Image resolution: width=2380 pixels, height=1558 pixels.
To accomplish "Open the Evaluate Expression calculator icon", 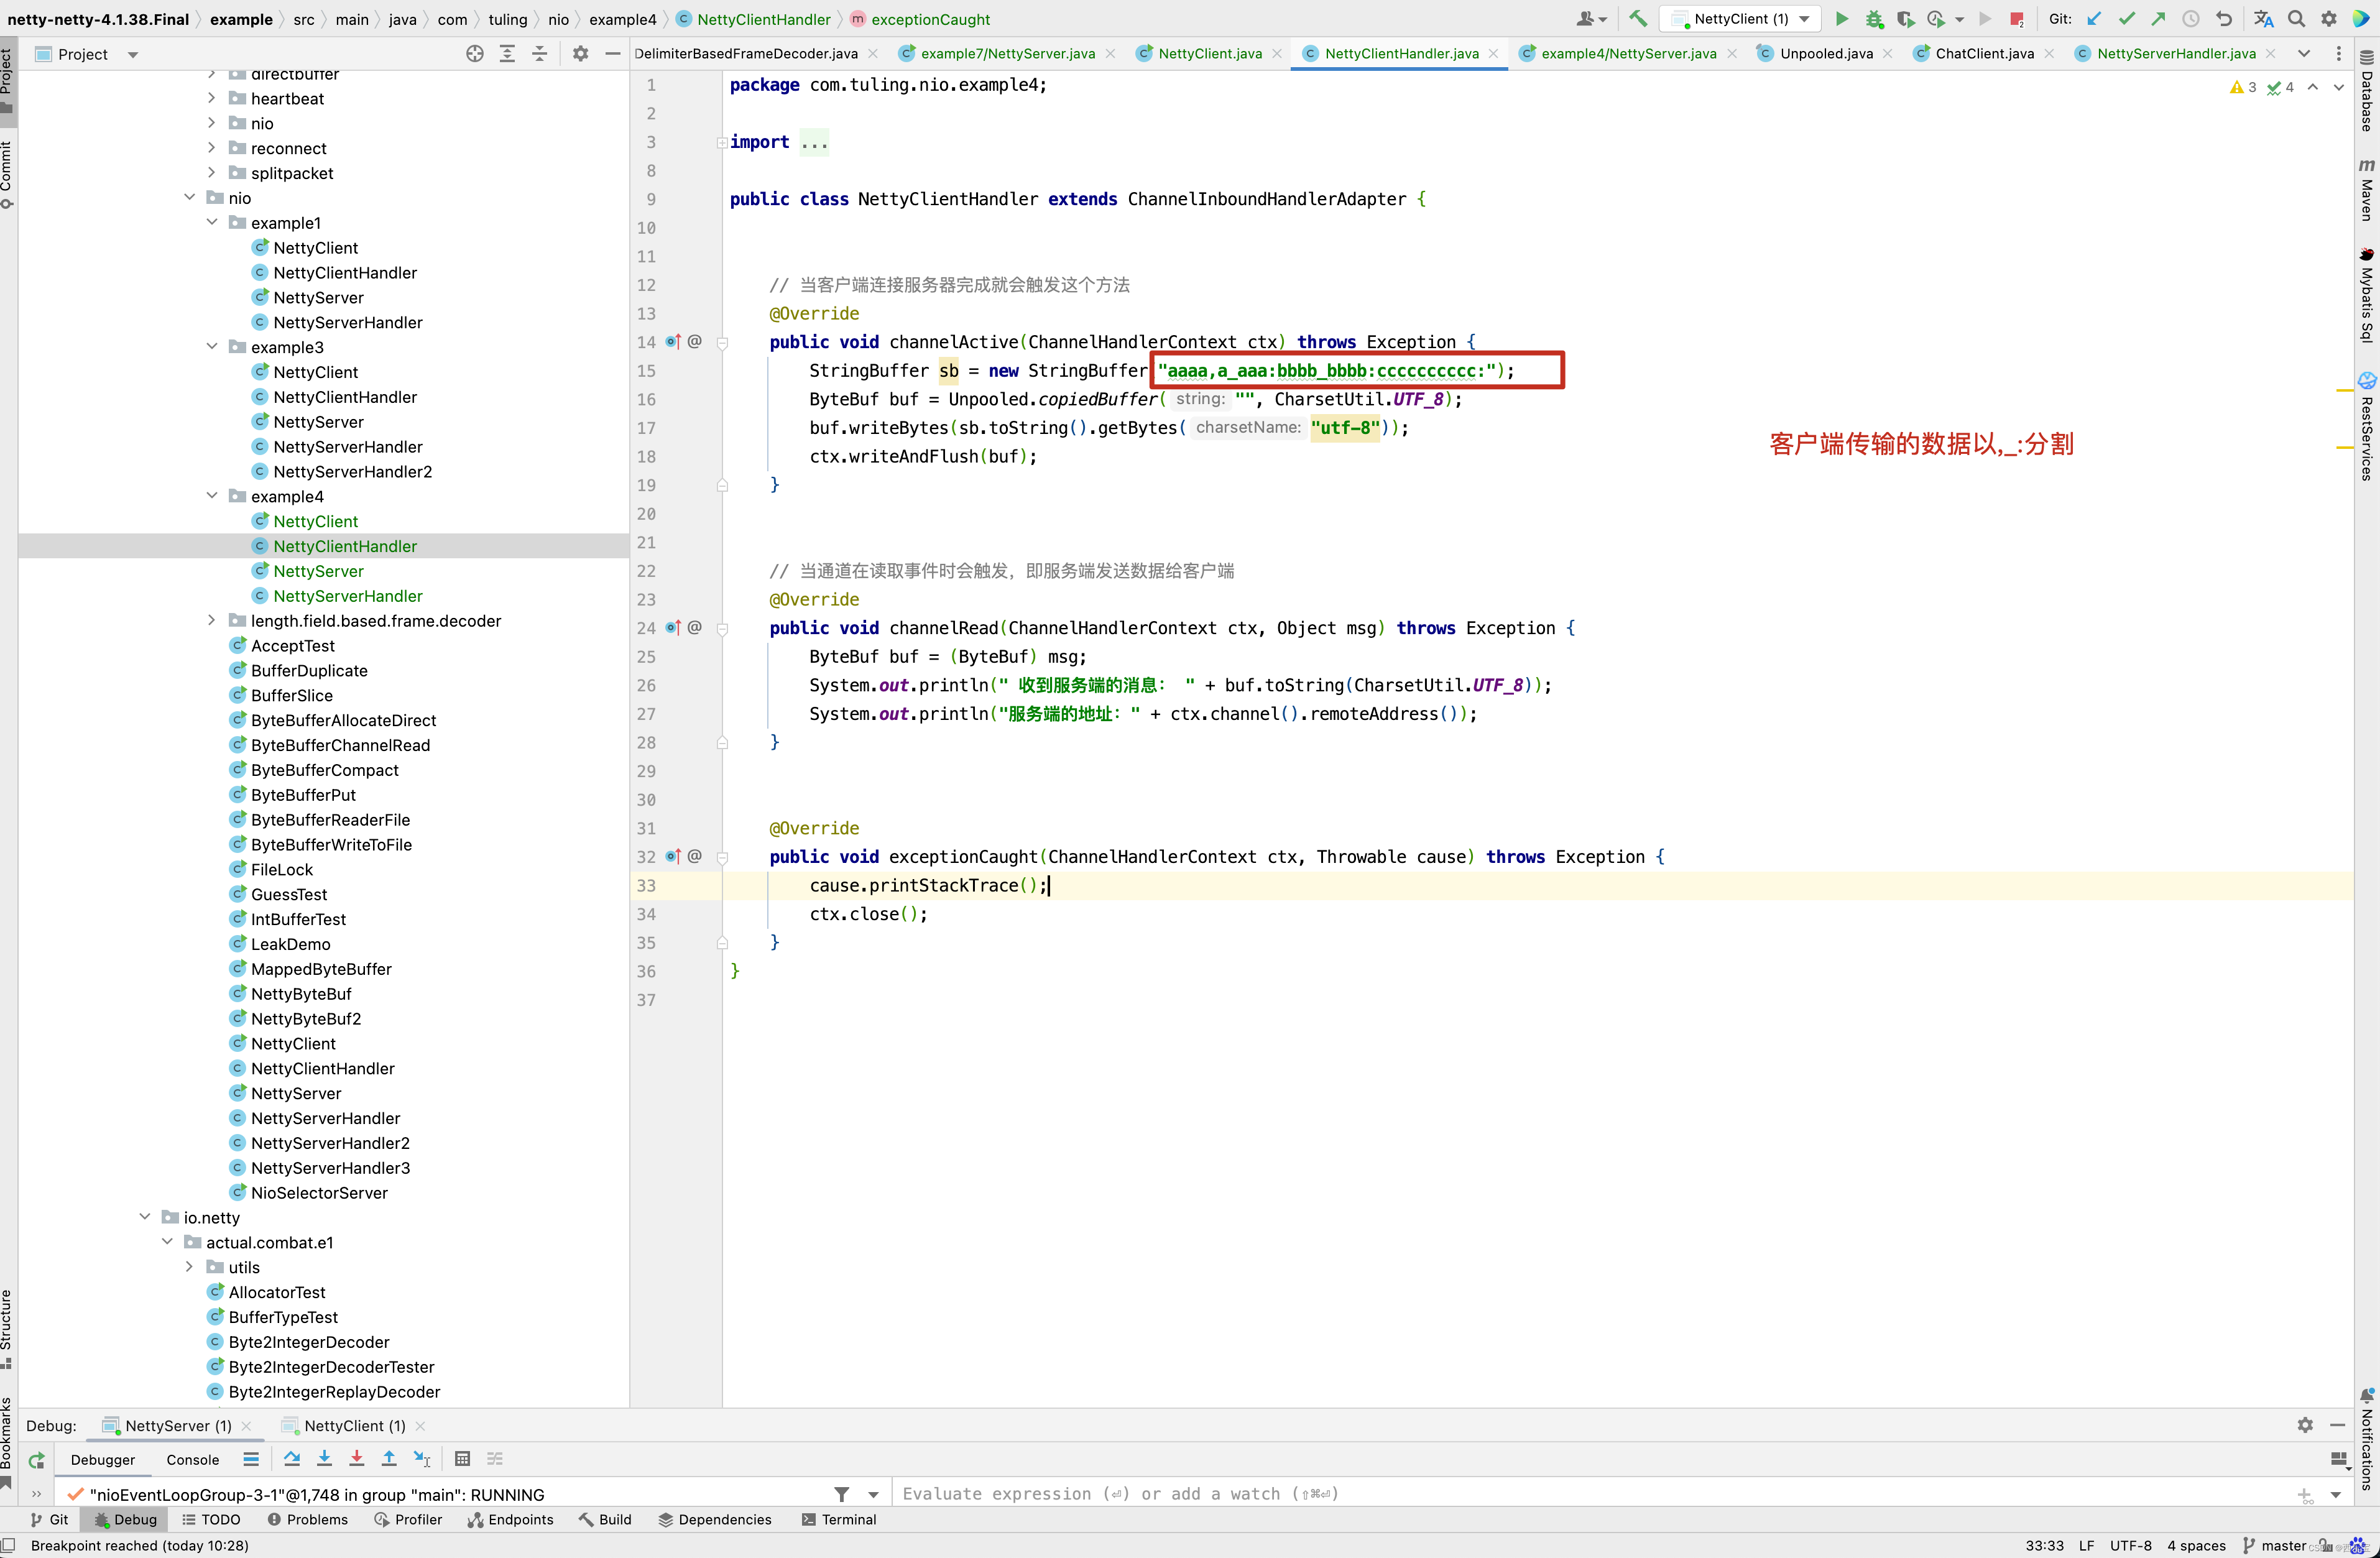I will (462, 1459).
